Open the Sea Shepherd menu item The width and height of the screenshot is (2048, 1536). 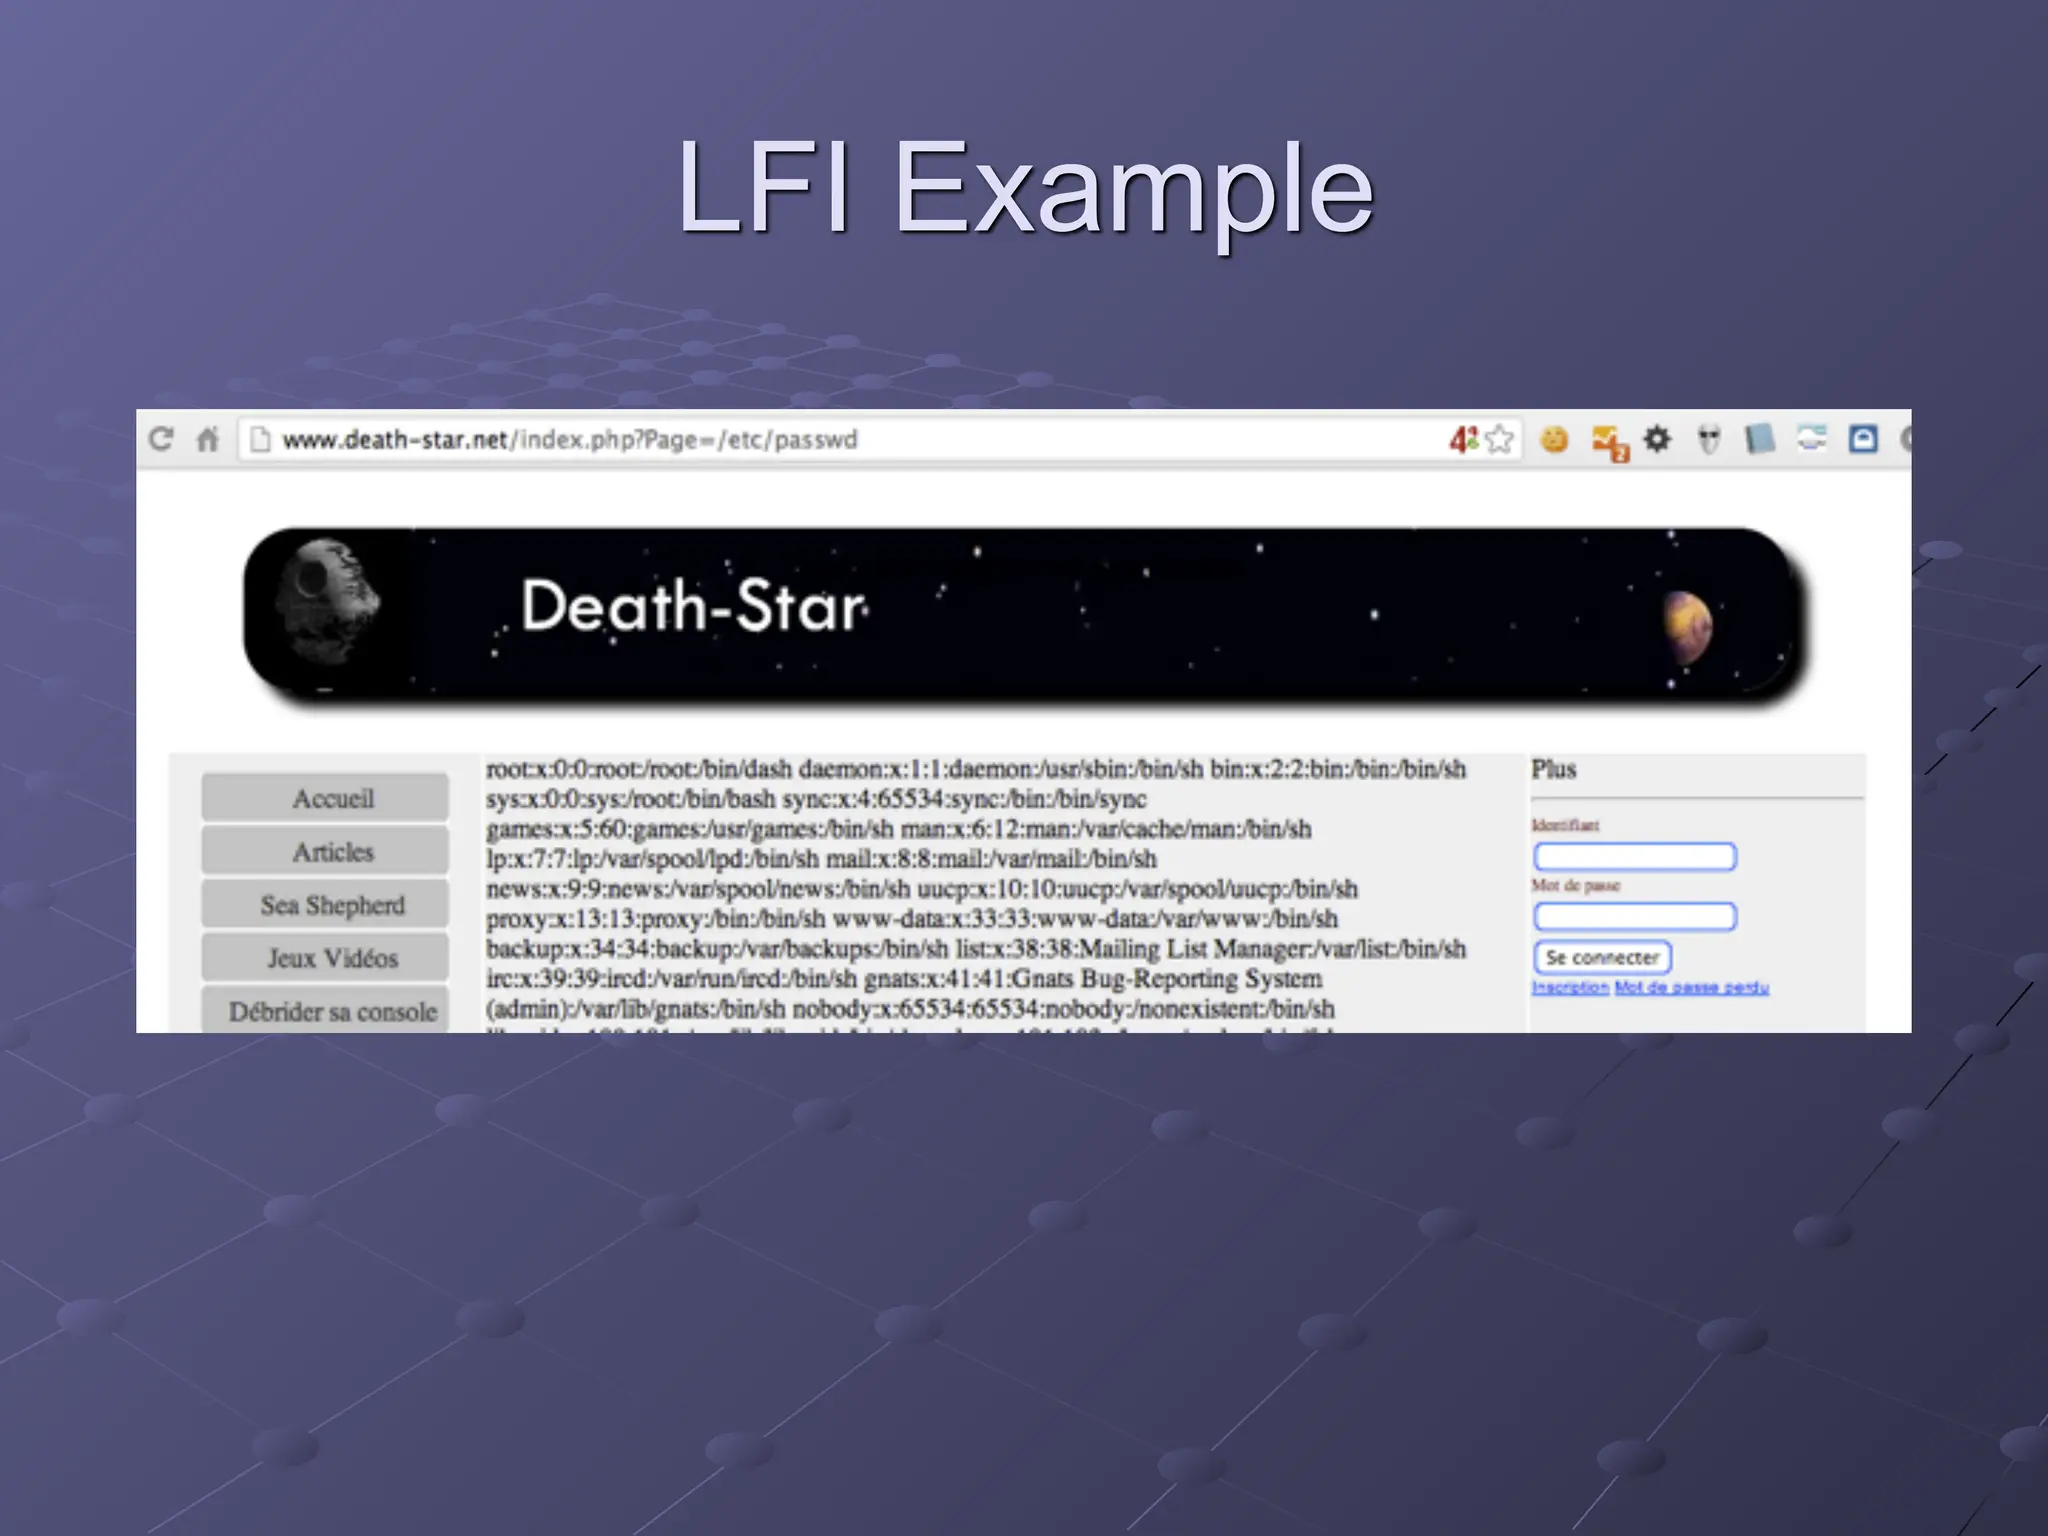point(325,904)
